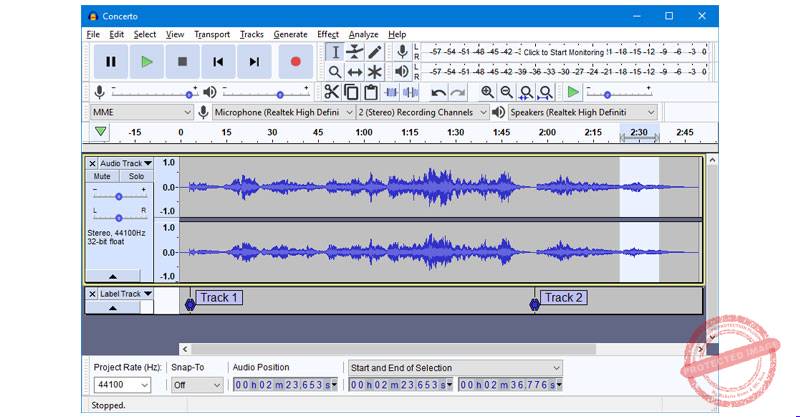Collapse the Audio Track with the up arrow
The width and height of the screenshot is (800, 417).
(113, 276)
